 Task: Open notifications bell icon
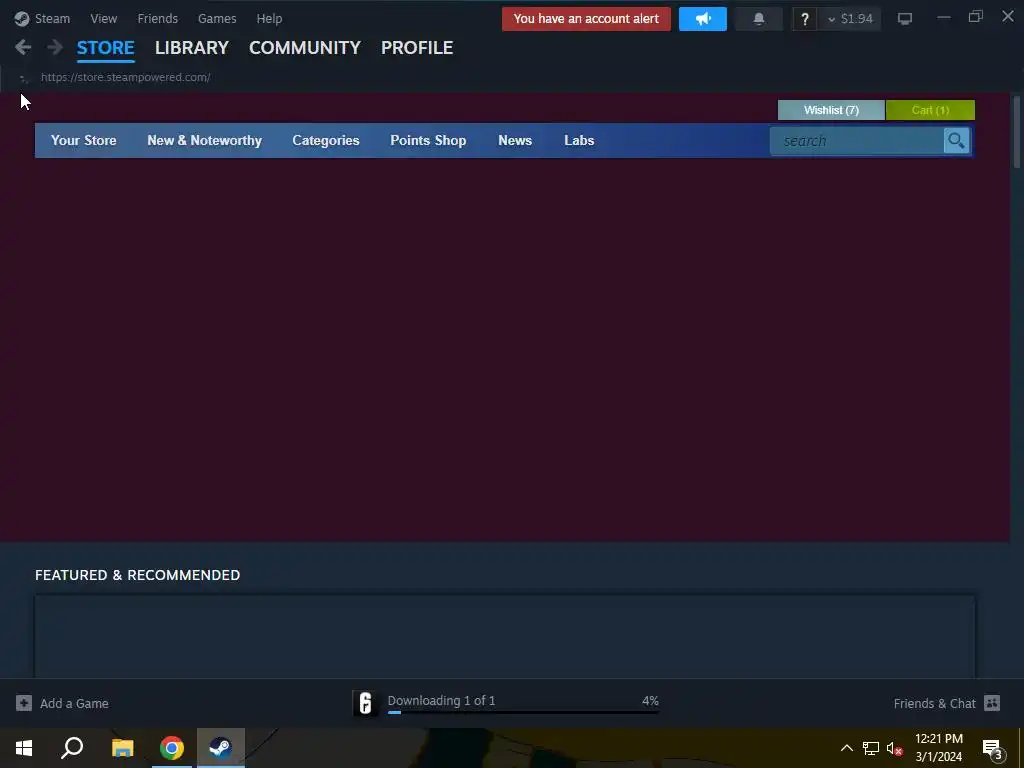pyautogui.click(x=758, y=19)
